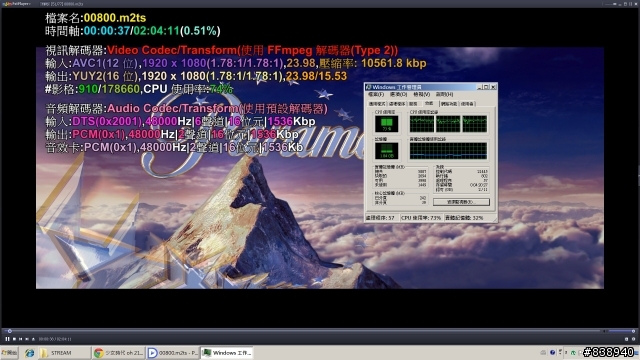Click the elapsed time readout in control bar

click(x=55, y=339)
